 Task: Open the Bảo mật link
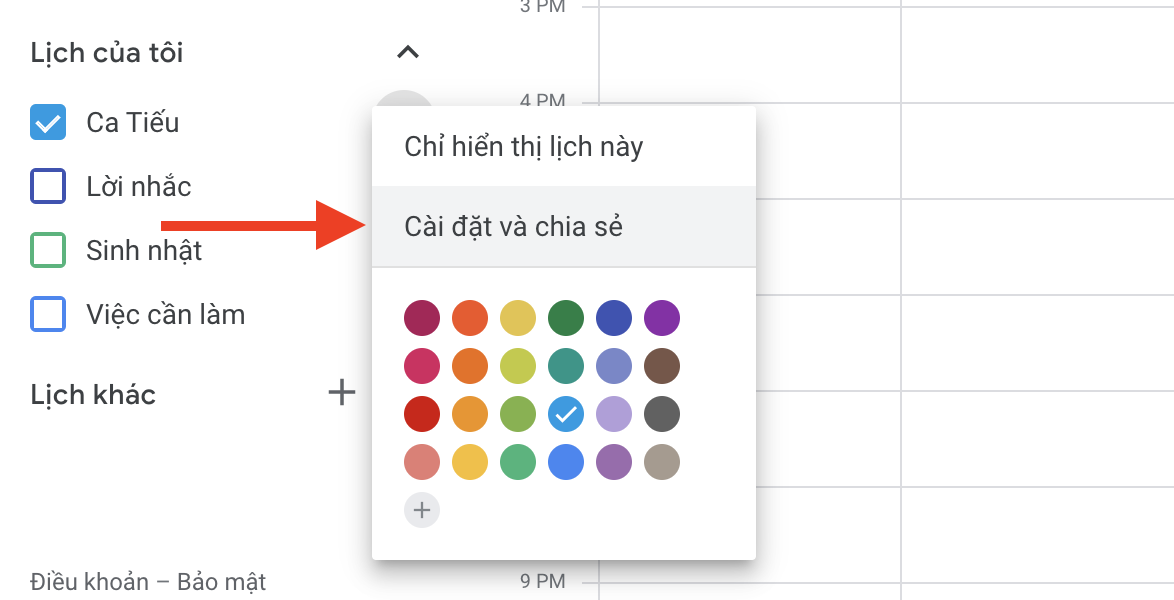pos(222,581)
